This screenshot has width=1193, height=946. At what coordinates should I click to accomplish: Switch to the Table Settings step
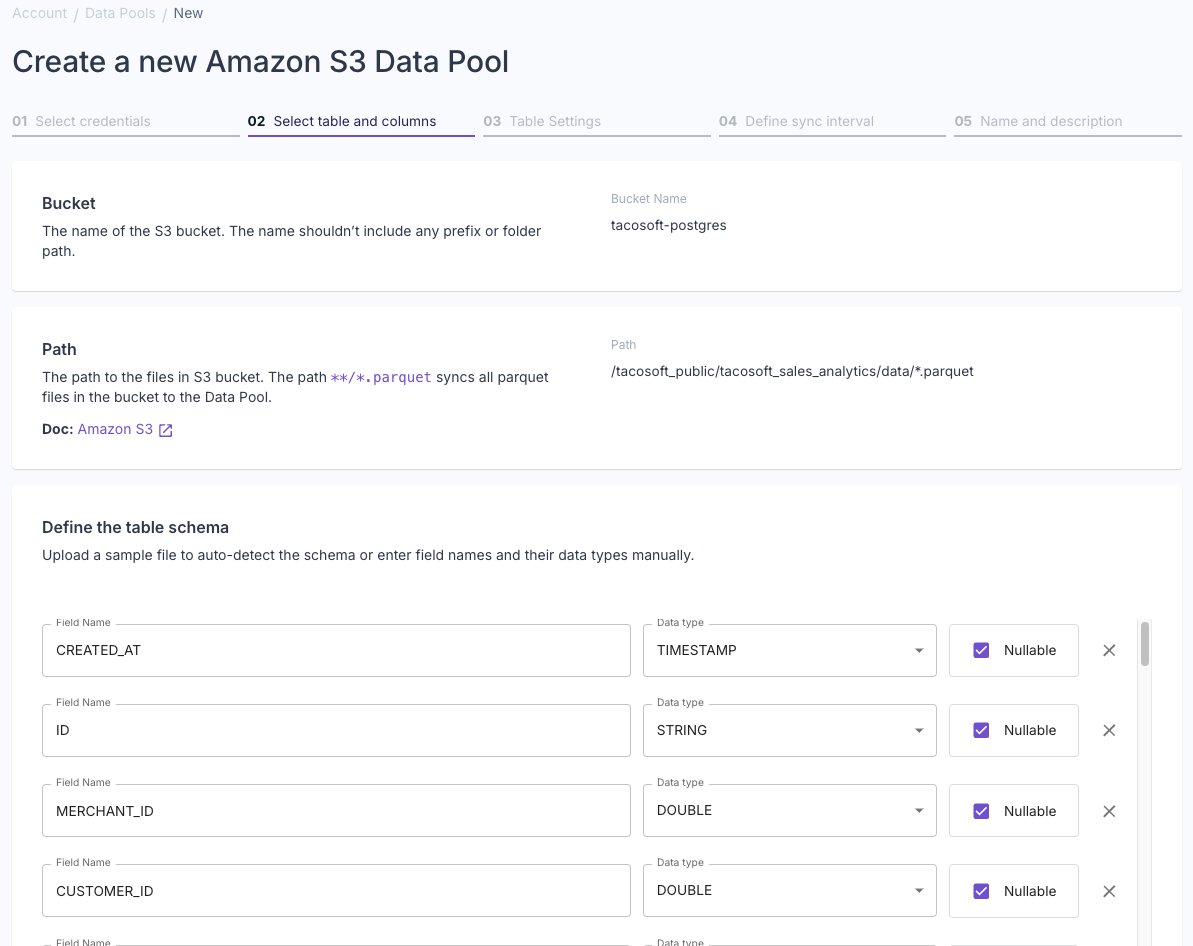(543, 121)
